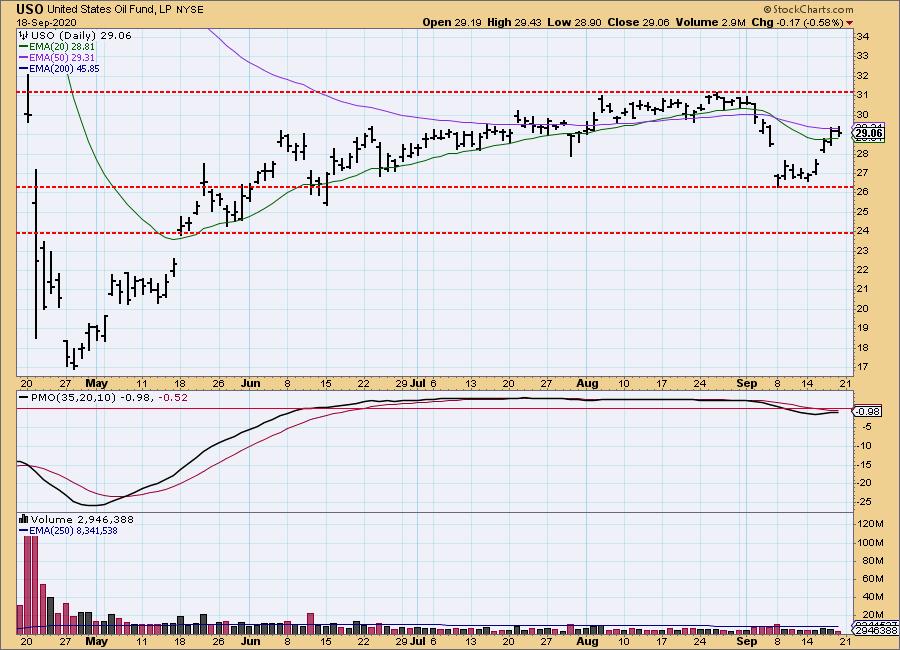Click the blue EMA(200) legend line marker
900x650 pixels.
23,68
